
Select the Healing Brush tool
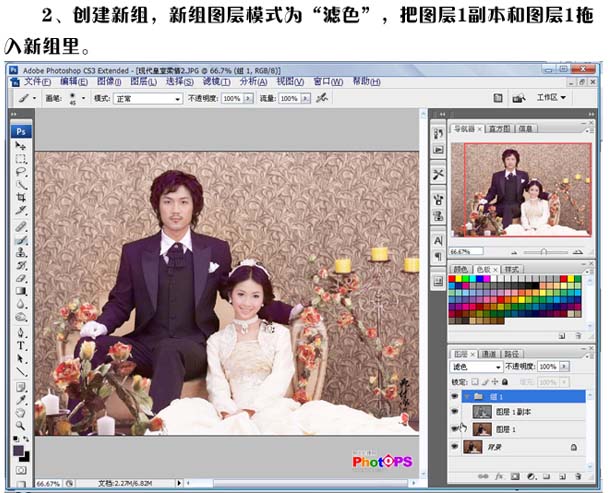[21, 226]
